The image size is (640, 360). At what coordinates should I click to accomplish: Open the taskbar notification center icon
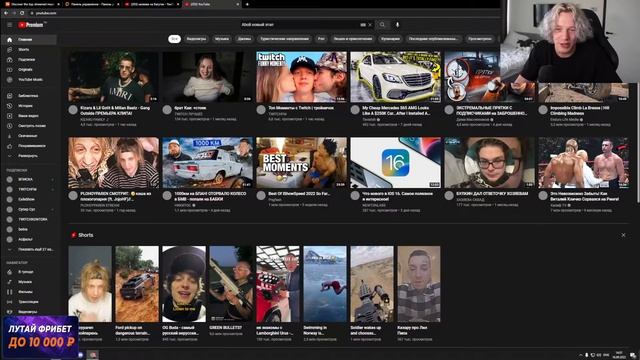(x=633, y=355)
